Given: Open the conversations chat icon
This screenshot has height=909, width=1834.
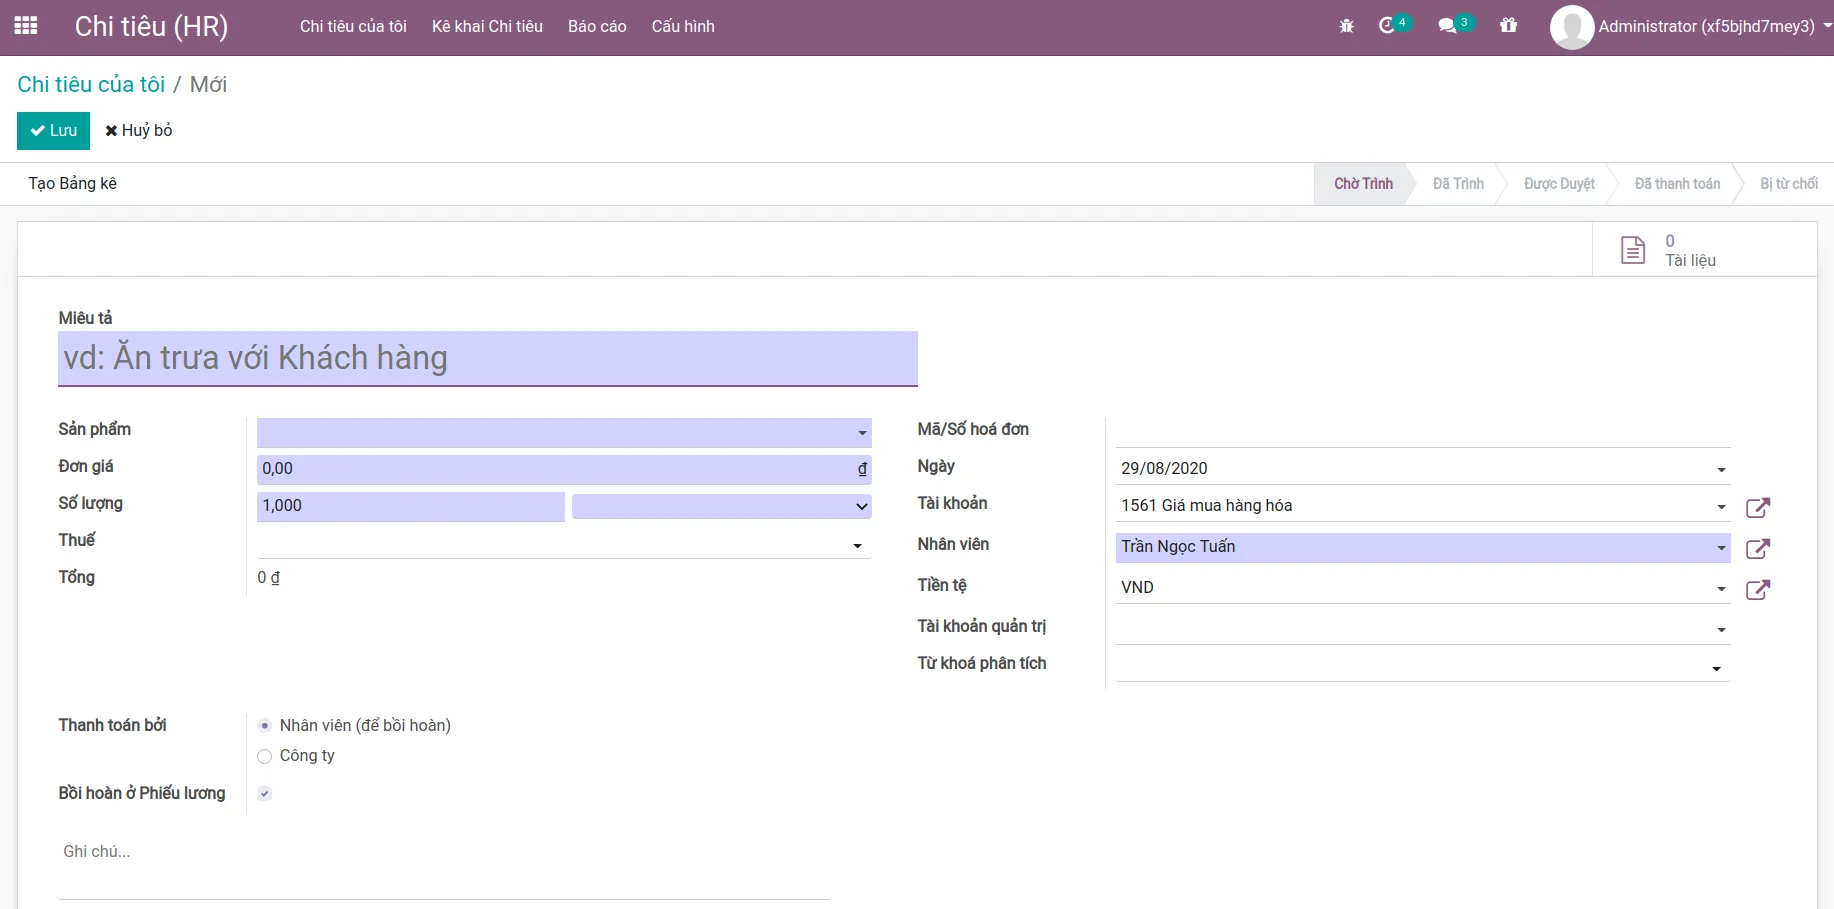Looking at the screenshot, I should click(1447, 26).
